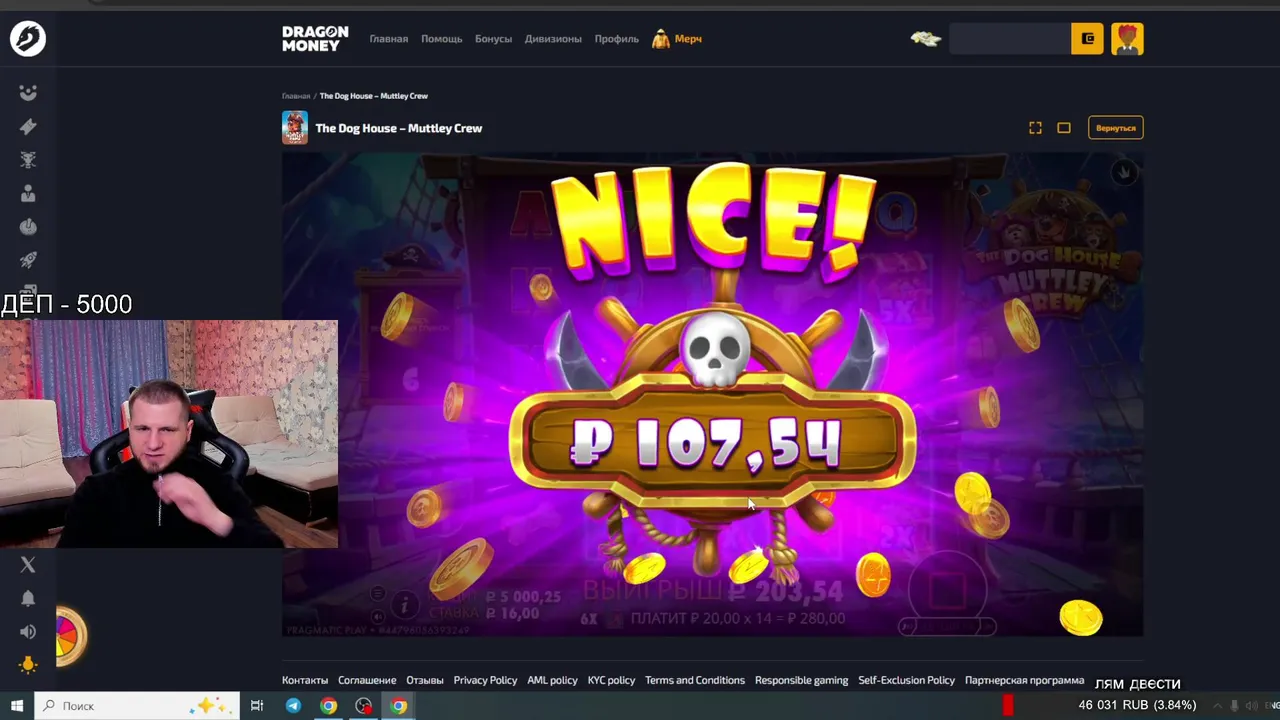Open Профиль in top navigation
Viewport: 1280px width, 720px height.
click(616, 39)
